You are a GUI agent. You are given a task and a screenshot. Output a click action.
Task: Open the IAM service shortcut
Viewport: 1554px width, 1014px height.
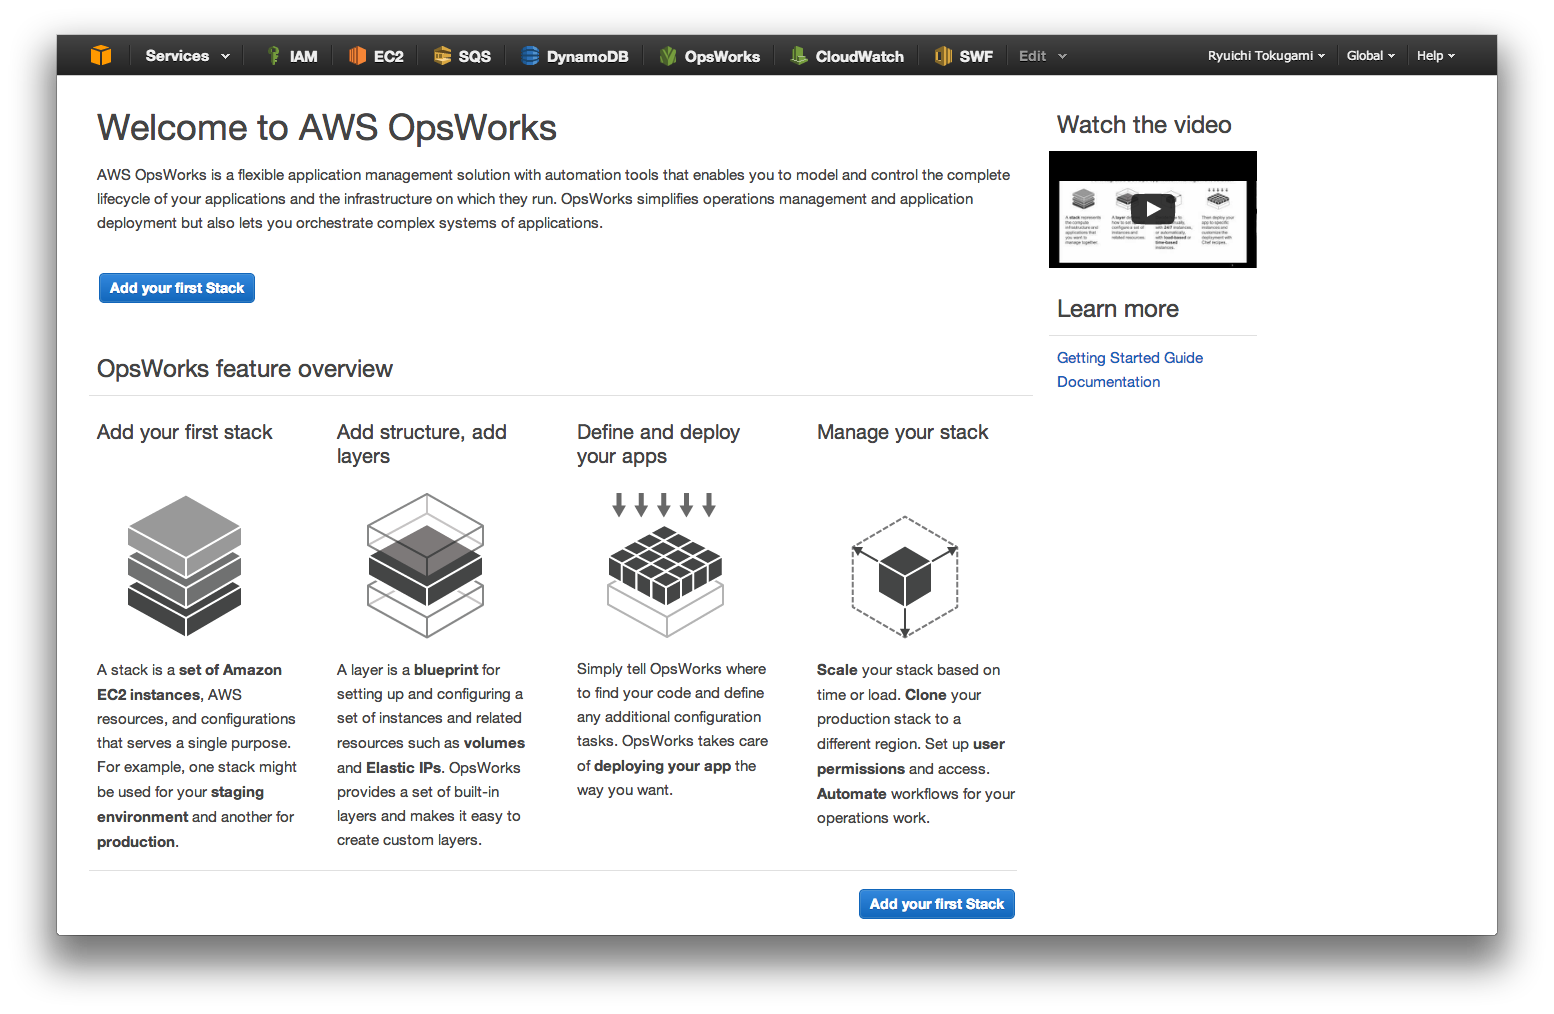[291, 55]
